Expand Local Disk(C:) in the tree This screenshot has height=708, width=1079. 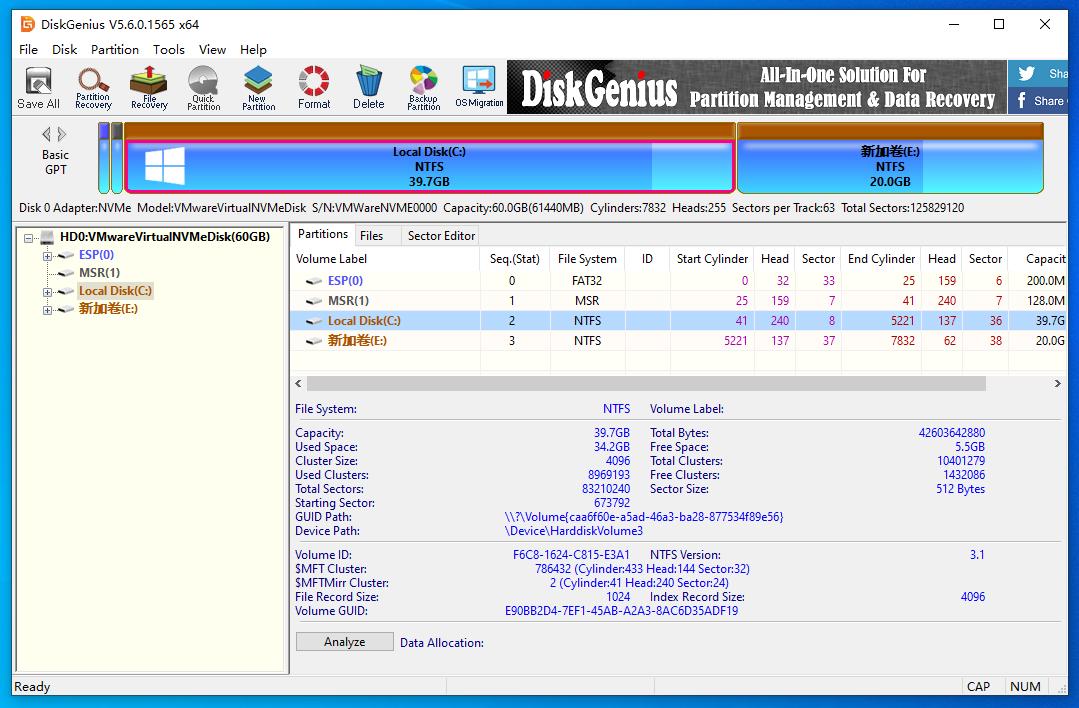[x=47, y=292]
